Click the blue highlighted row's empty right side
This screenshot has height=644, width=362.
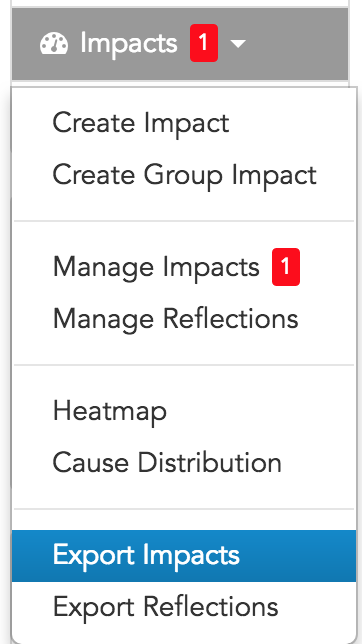point(300,556)
